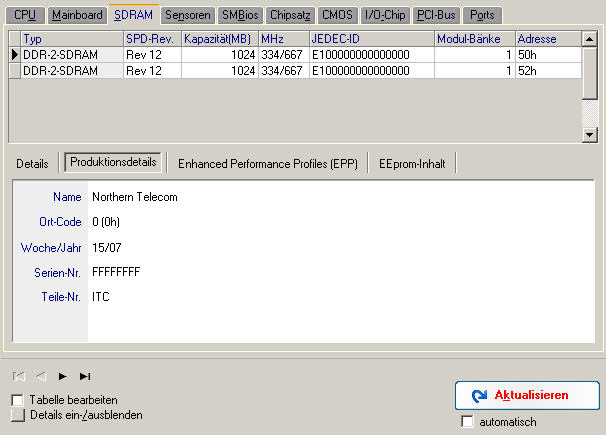Enable Tabelle bearbeiten checkbox
The image size is (606, 435).
(18, 400)
